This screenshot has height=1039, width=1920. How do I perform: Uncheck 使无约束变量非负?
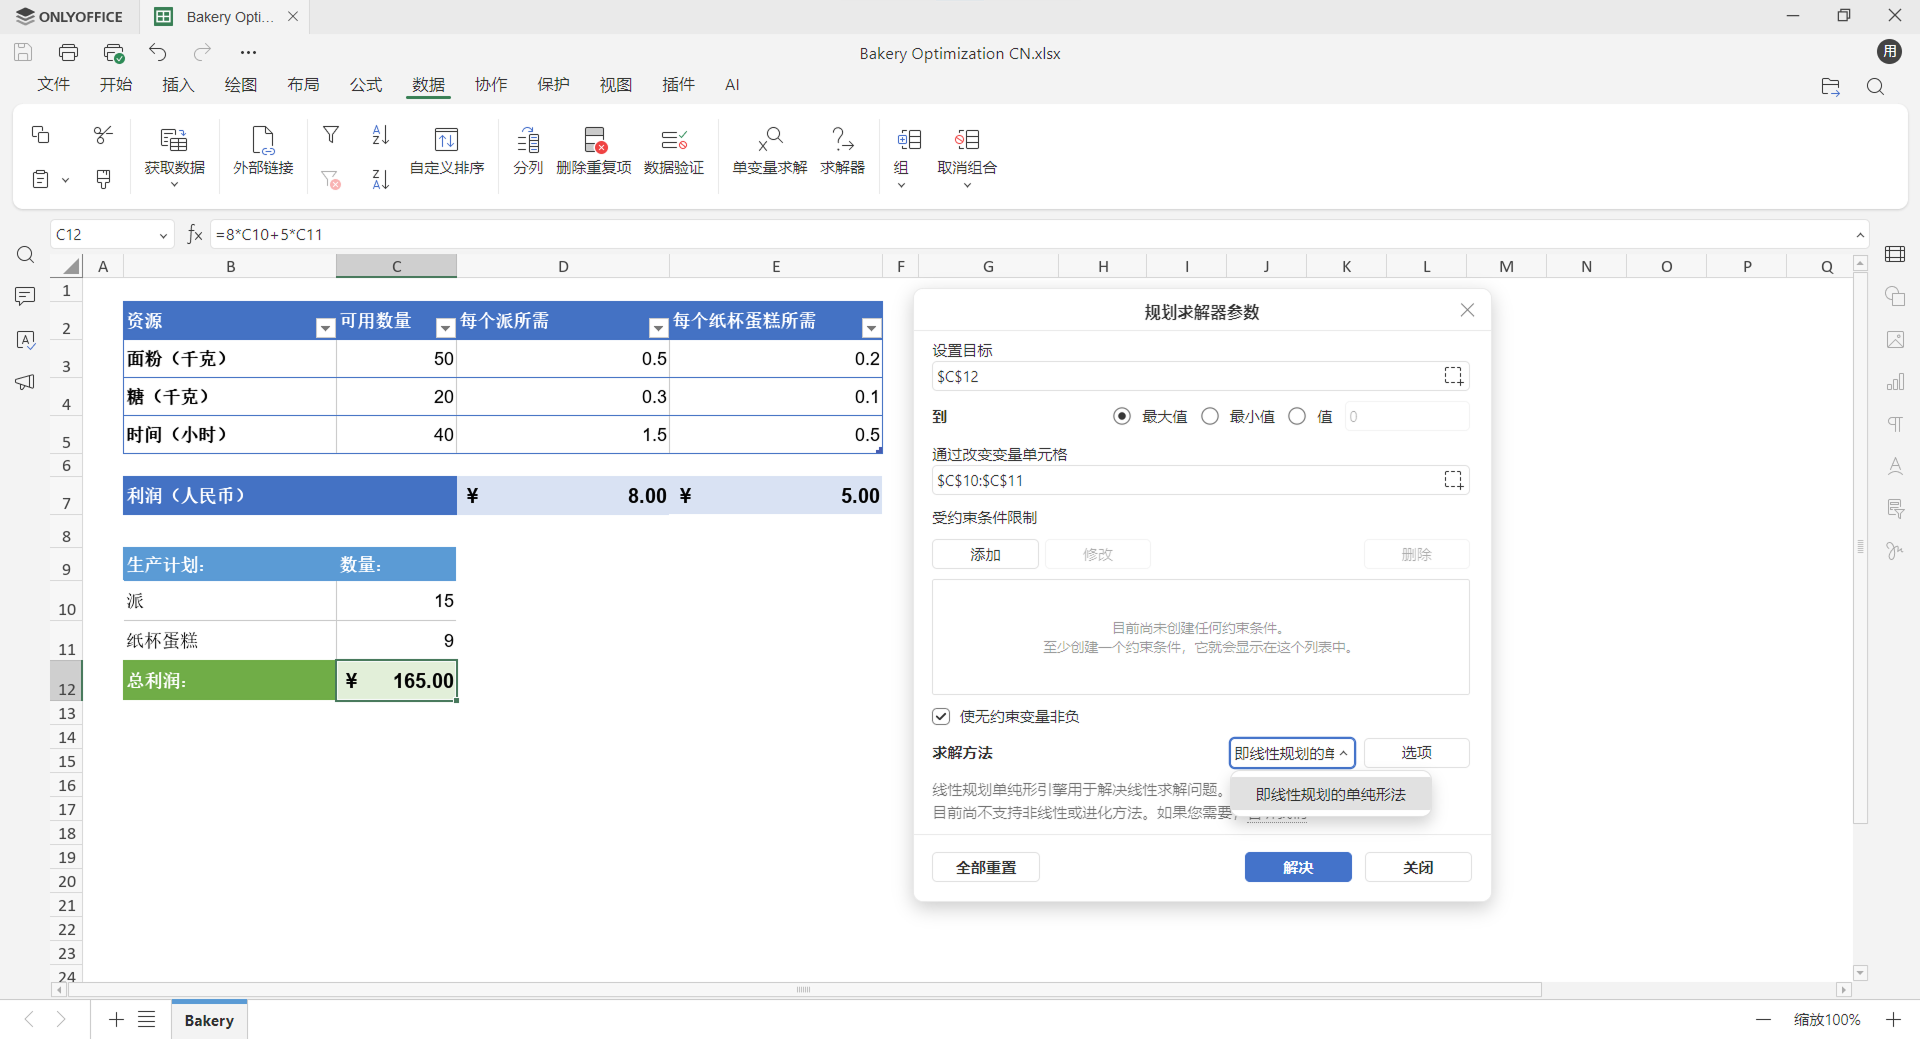[x=940, y=716]
